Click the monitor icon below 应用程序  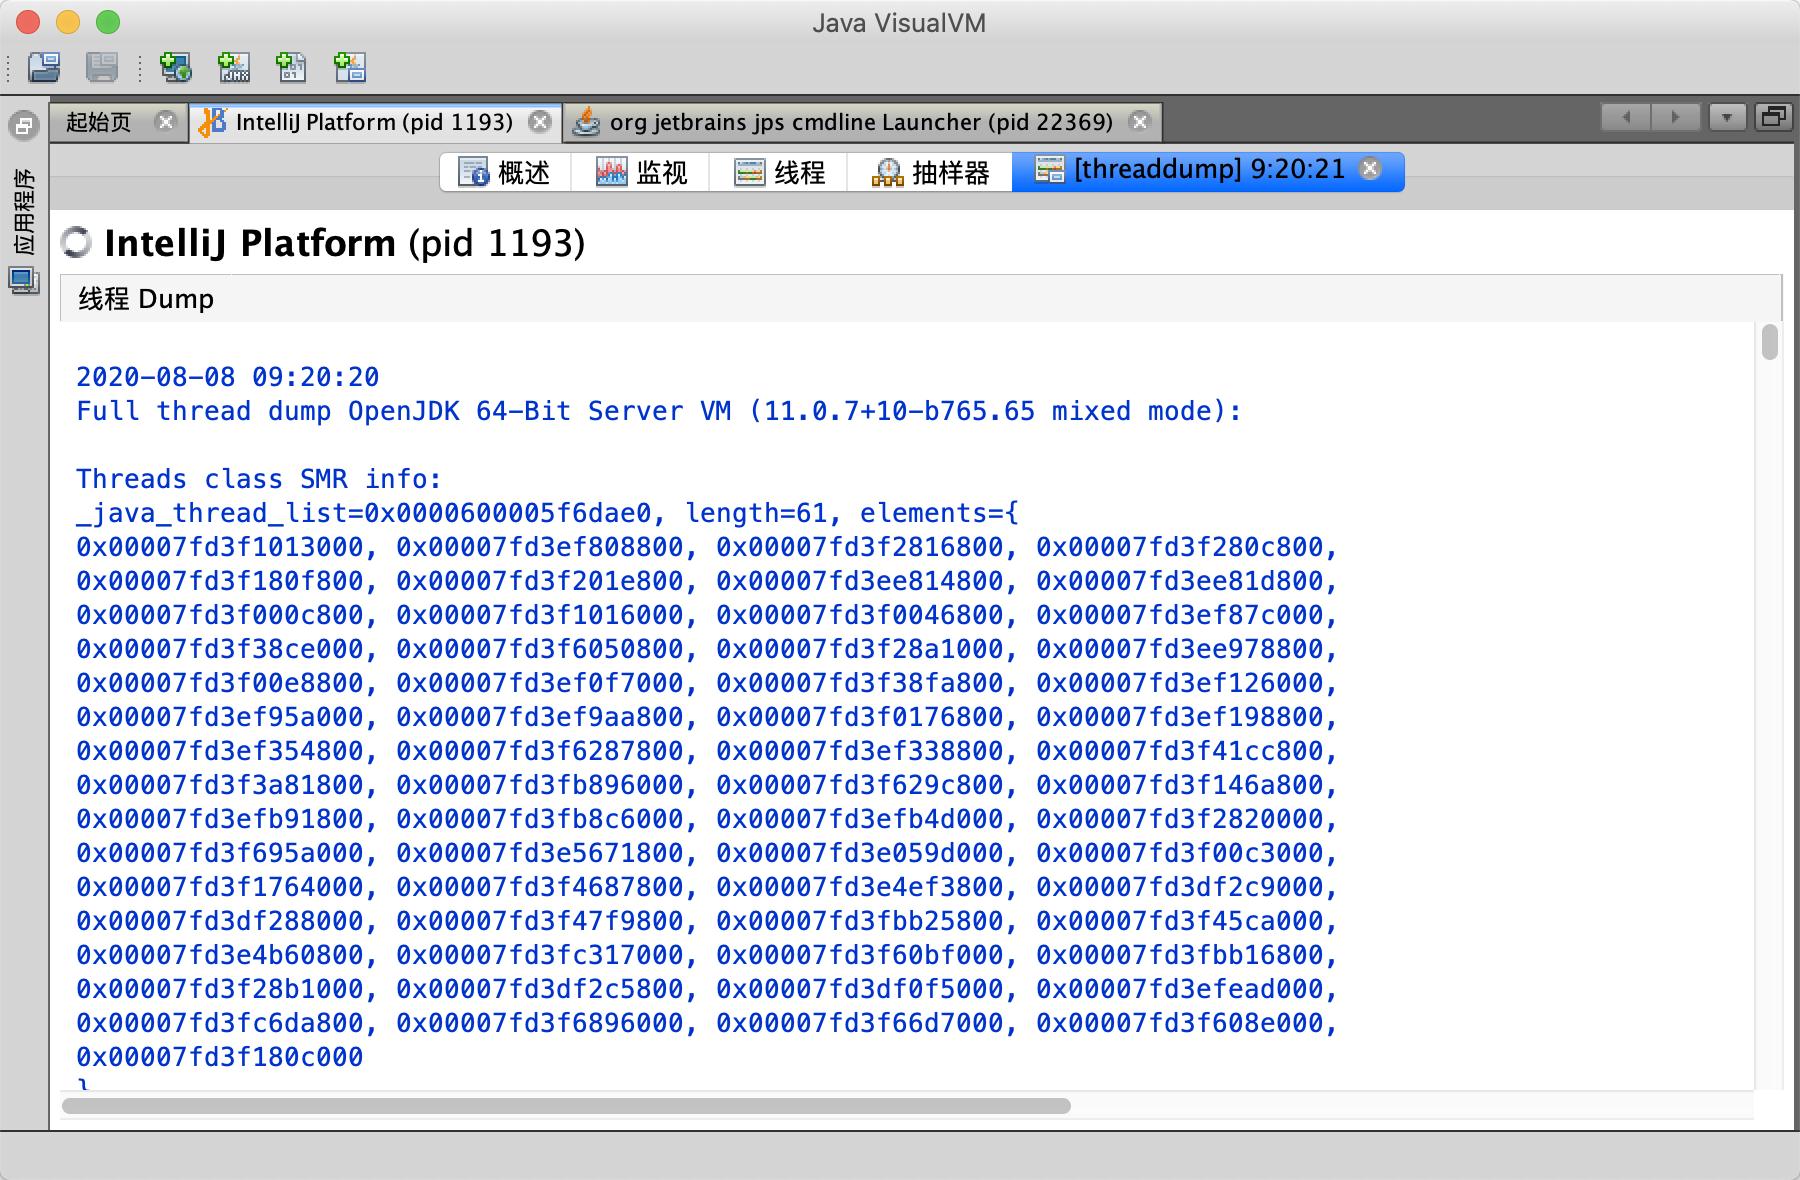pos(24,281)
